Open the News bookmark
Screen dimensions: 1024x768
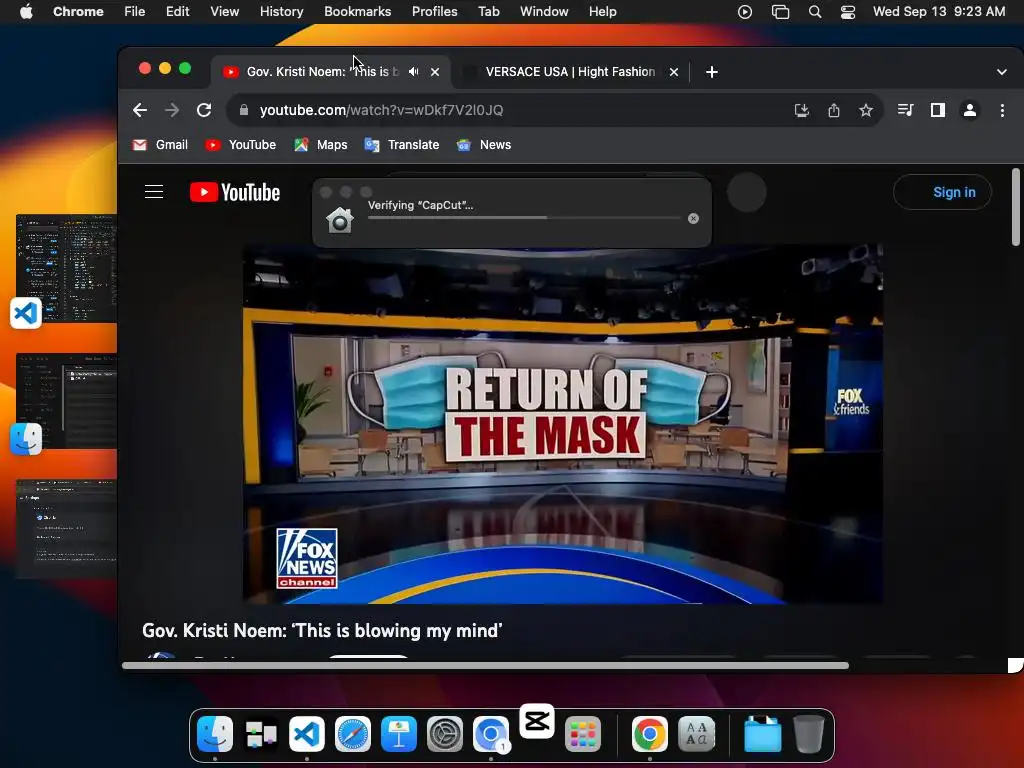click(484, 145)
